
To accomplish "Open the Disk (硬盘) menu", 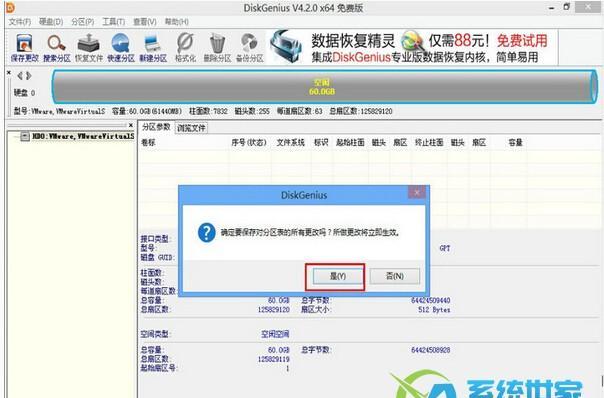I will tap(51, 22).
